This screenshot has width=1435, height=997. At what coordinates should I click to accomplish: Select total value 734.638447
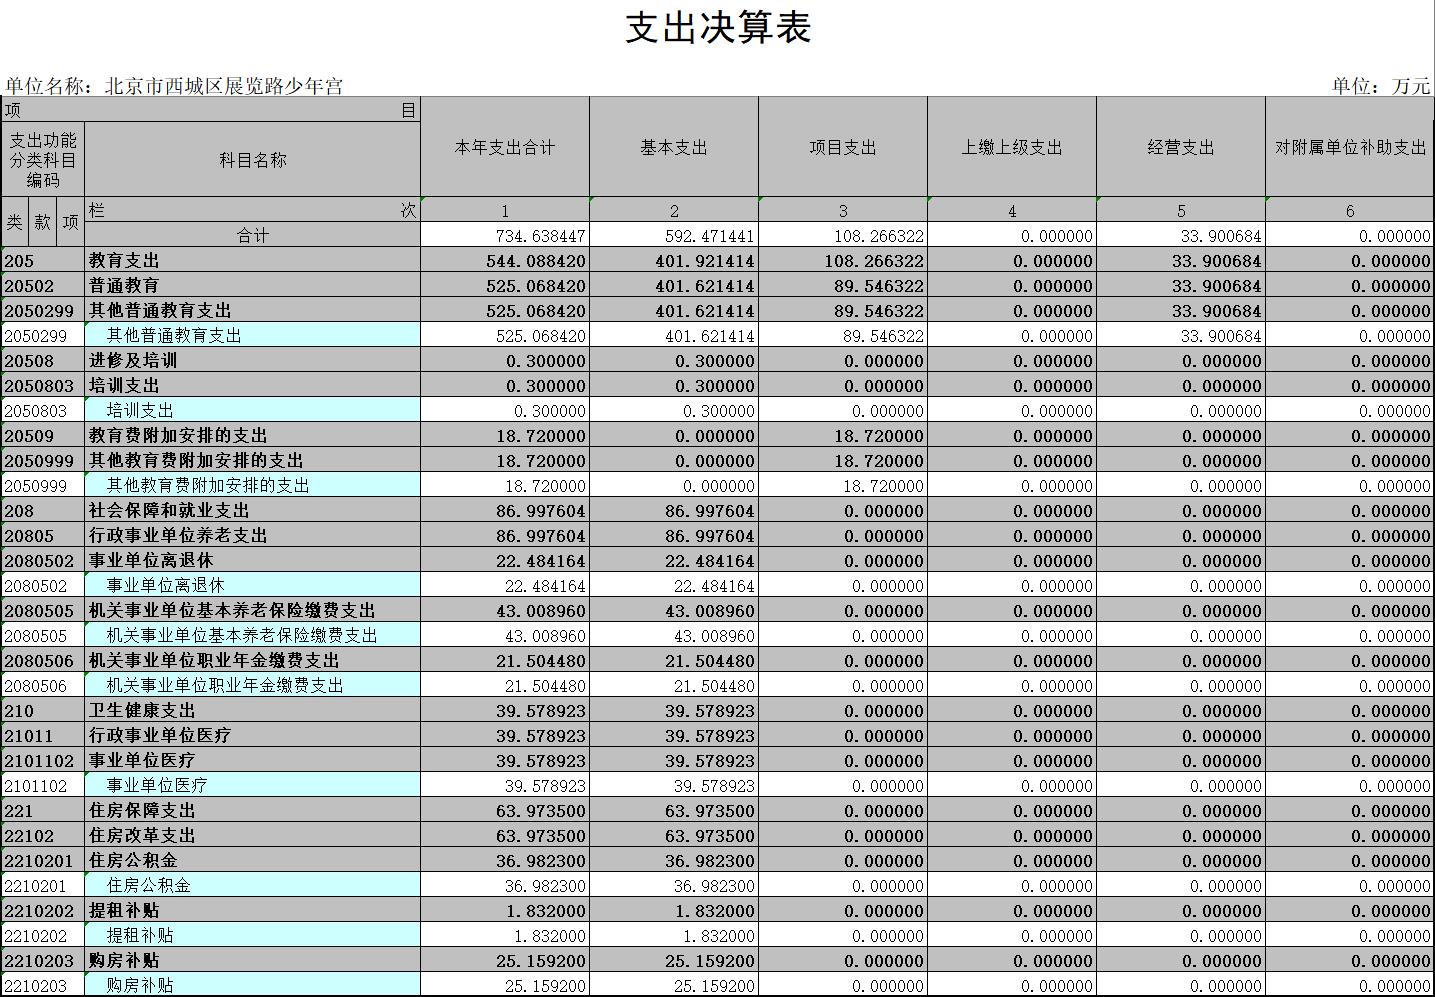[505, 236]
